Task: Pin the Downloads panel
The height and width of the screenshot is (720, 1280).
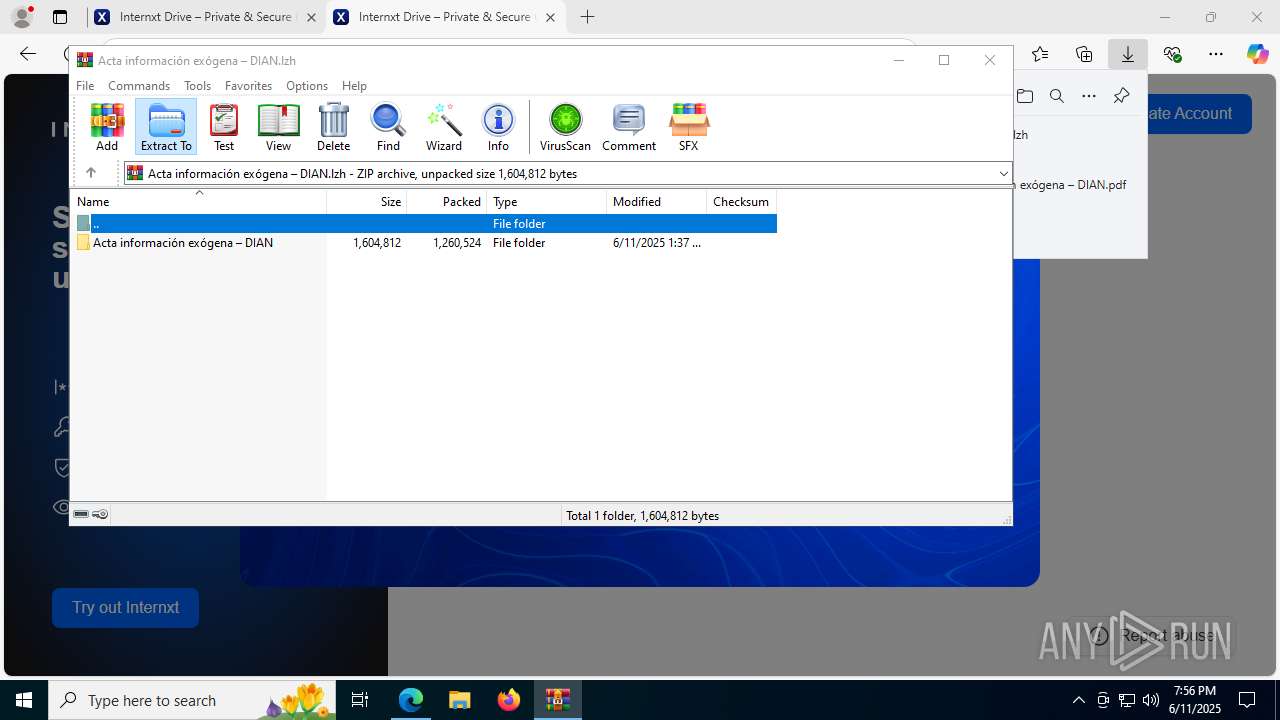Action: [x=1121, y=96]
